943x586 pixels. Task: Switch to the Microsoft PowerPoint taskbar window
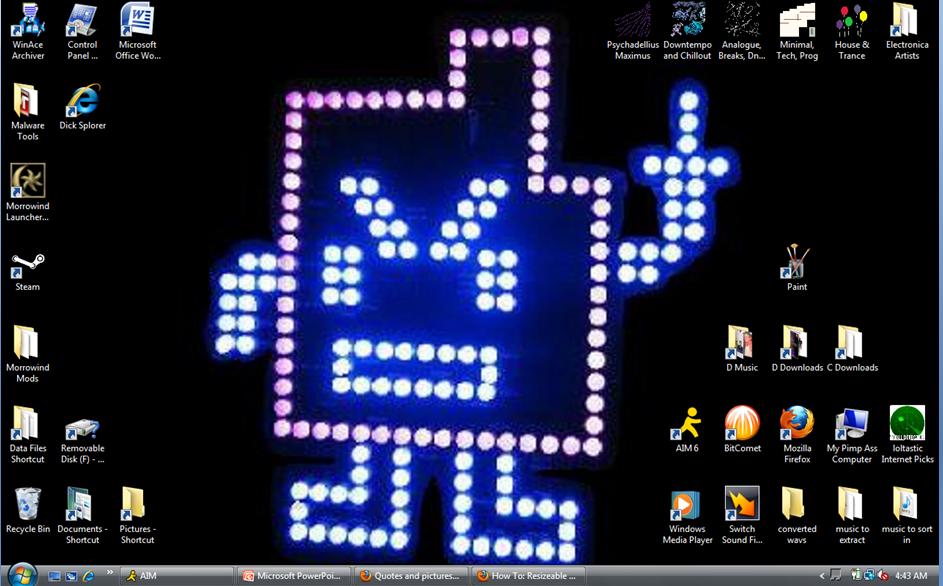tap(295, 576)
